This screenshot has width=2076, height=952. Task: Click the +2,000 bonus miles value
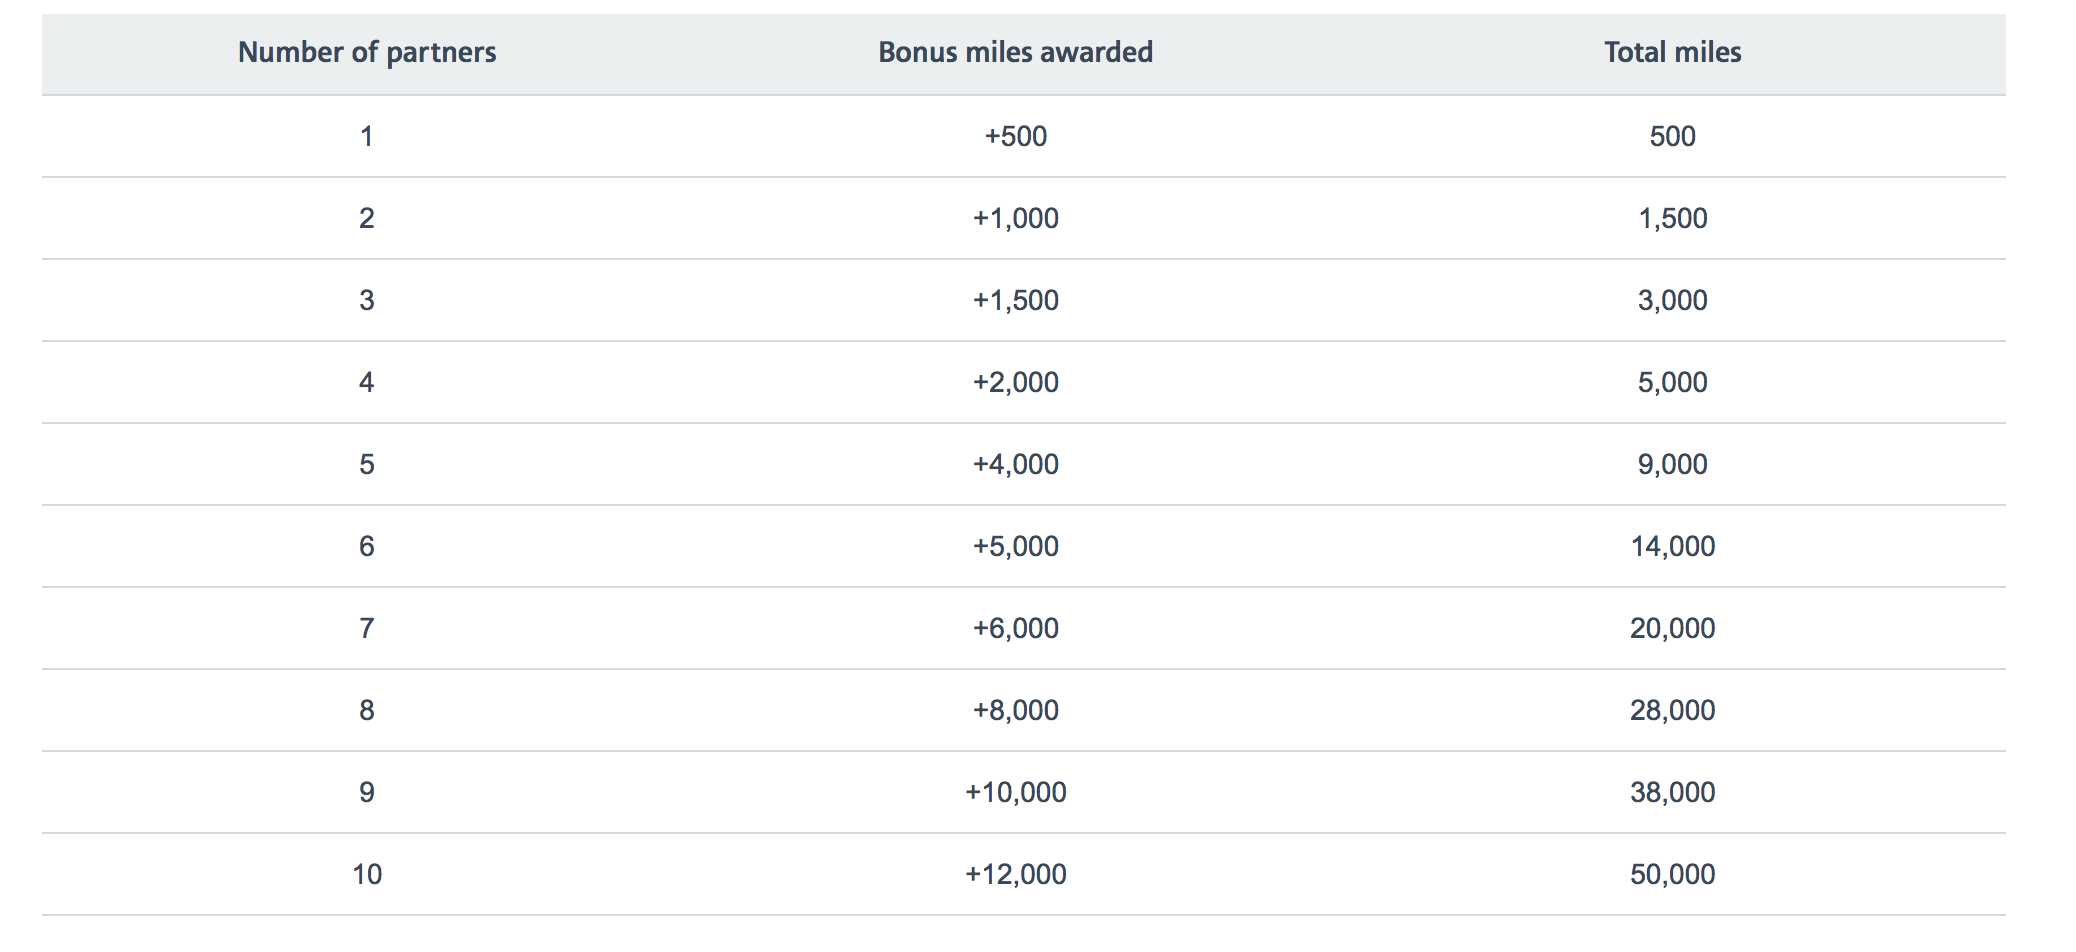click(1015, 382)
